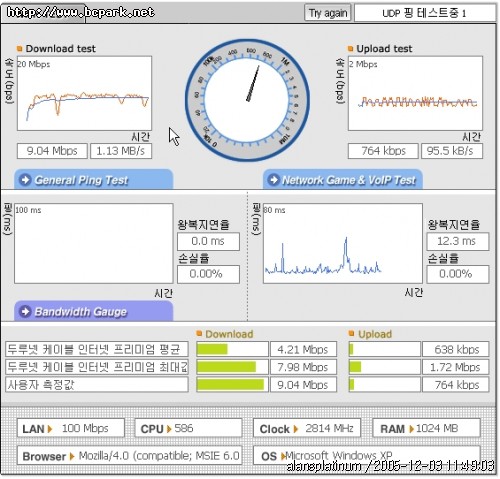Click the 9.04 Mbps download result field
Screen dimensions: 500x479
(x=52, y=151)
